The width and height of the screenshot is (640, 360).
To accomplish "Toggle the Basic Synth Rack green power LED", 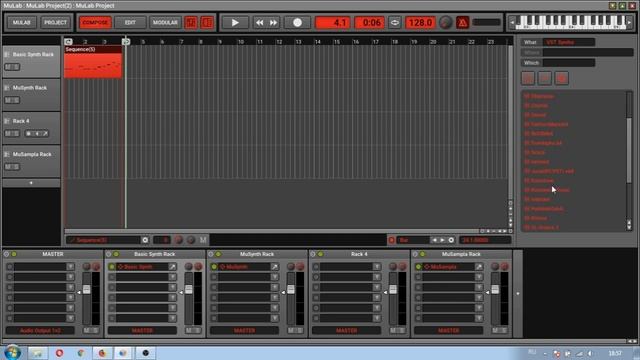I will click(116, 254).
